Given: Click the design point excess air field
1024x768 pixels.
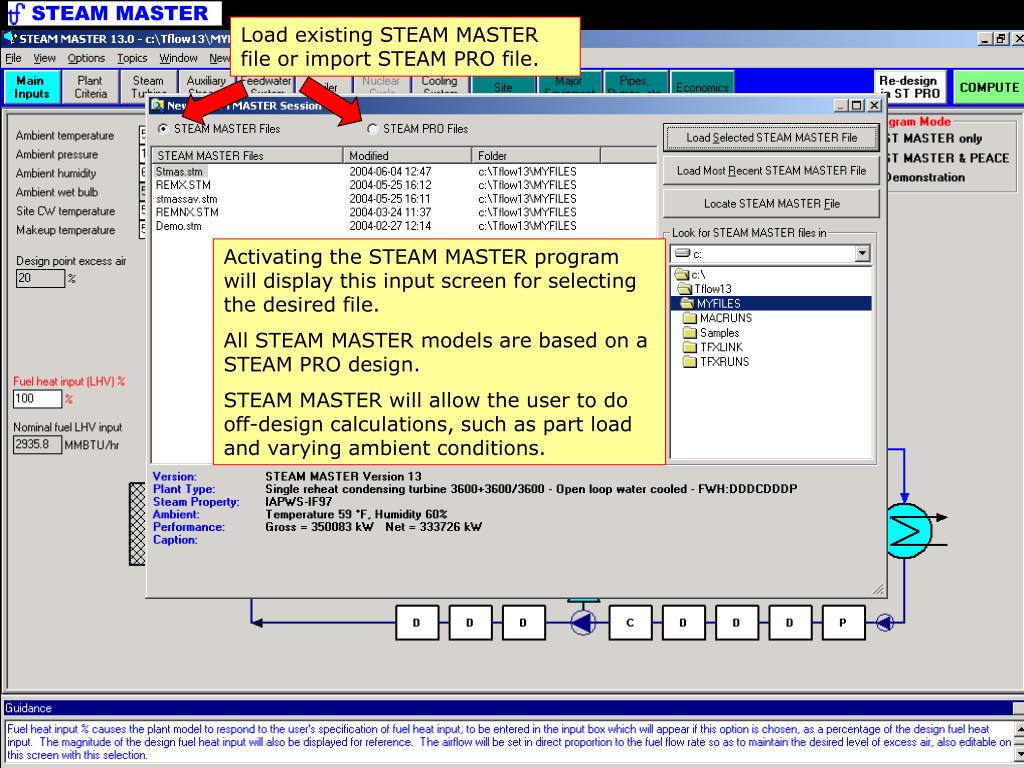Looking at the screenshot, I should [x=40, y=278].
